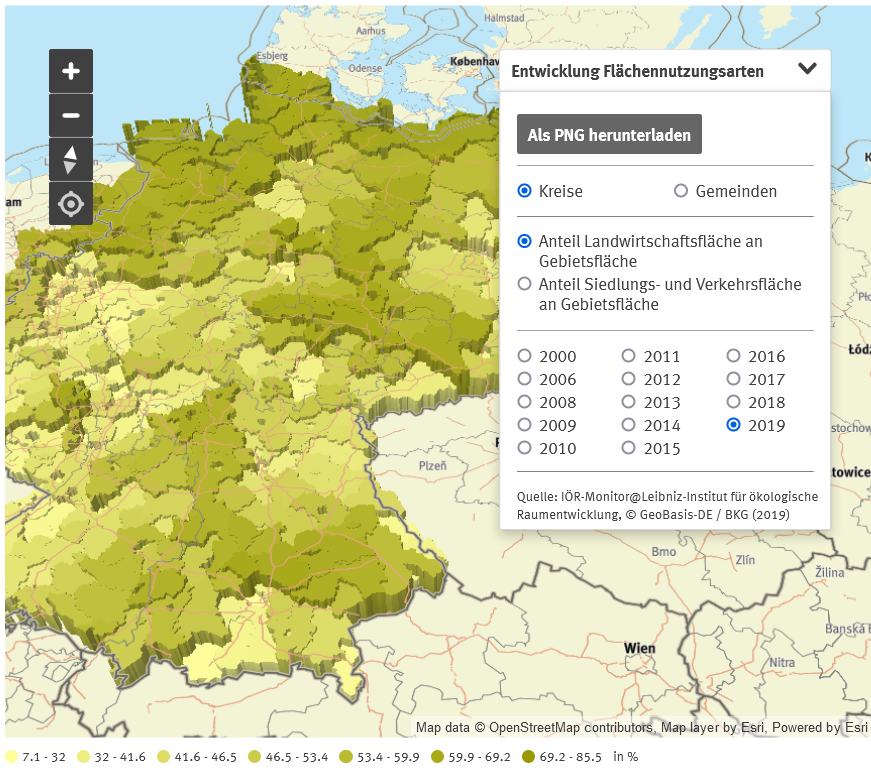Zoom in on the map
The height and width of the screenshot is (770, 871).
pyautogui.click(x=71, y=71)
